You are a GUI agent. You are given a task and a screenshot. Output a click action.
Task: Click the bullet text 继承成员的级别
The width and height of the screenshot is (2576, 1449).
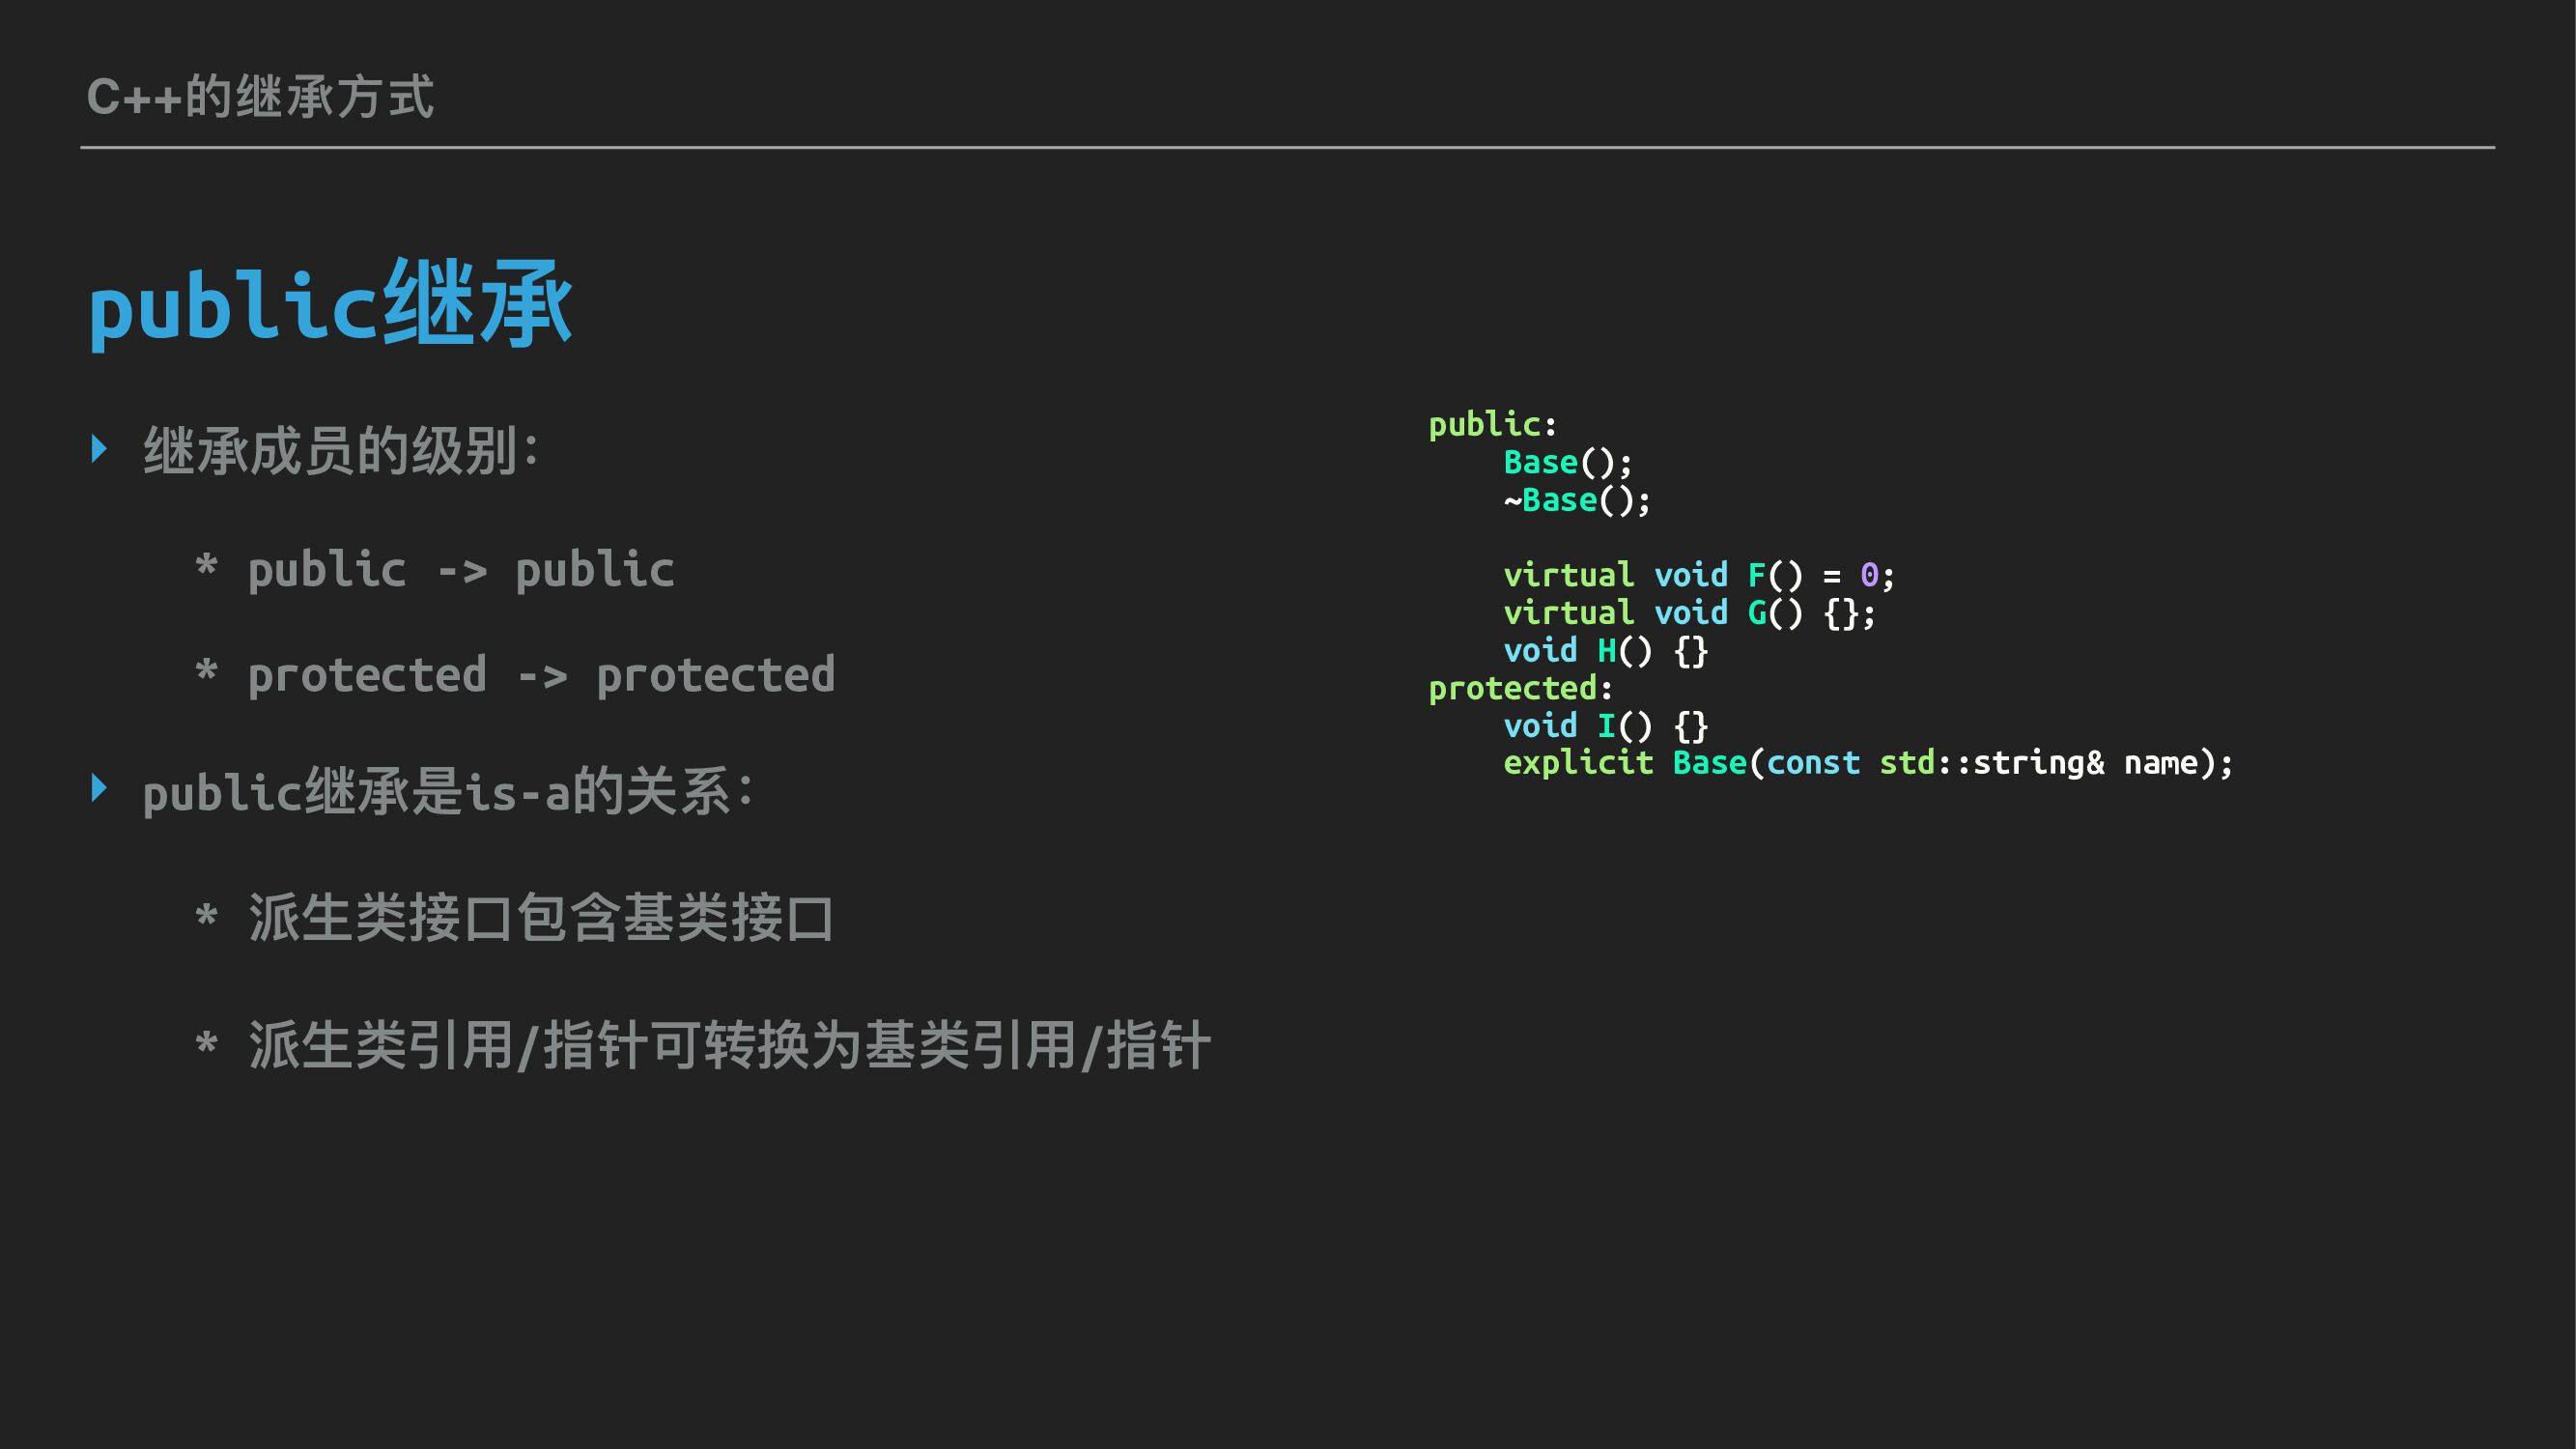click(x=340, y=451)
